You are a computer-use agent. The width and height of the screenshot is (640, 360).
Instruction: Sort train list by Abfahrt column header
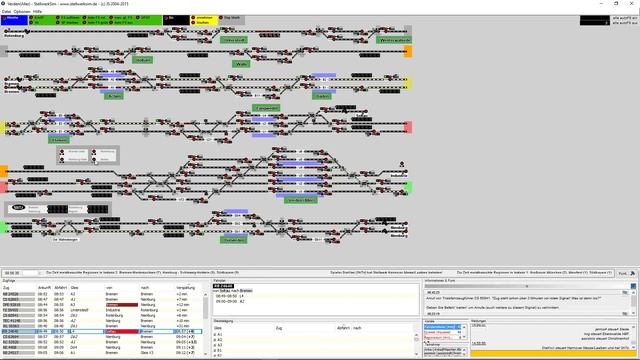point(60,288)
